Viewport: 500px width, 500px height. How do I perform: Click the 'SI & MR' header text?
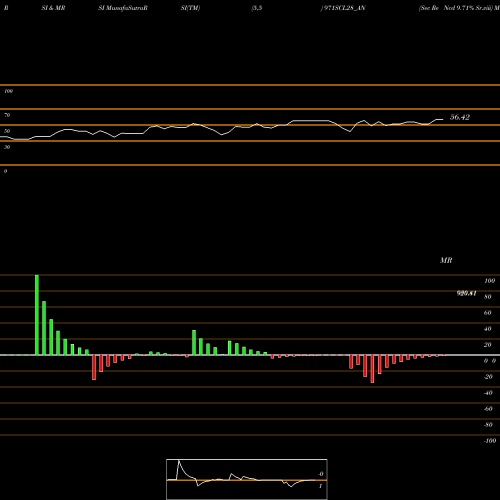pos(53,8)
